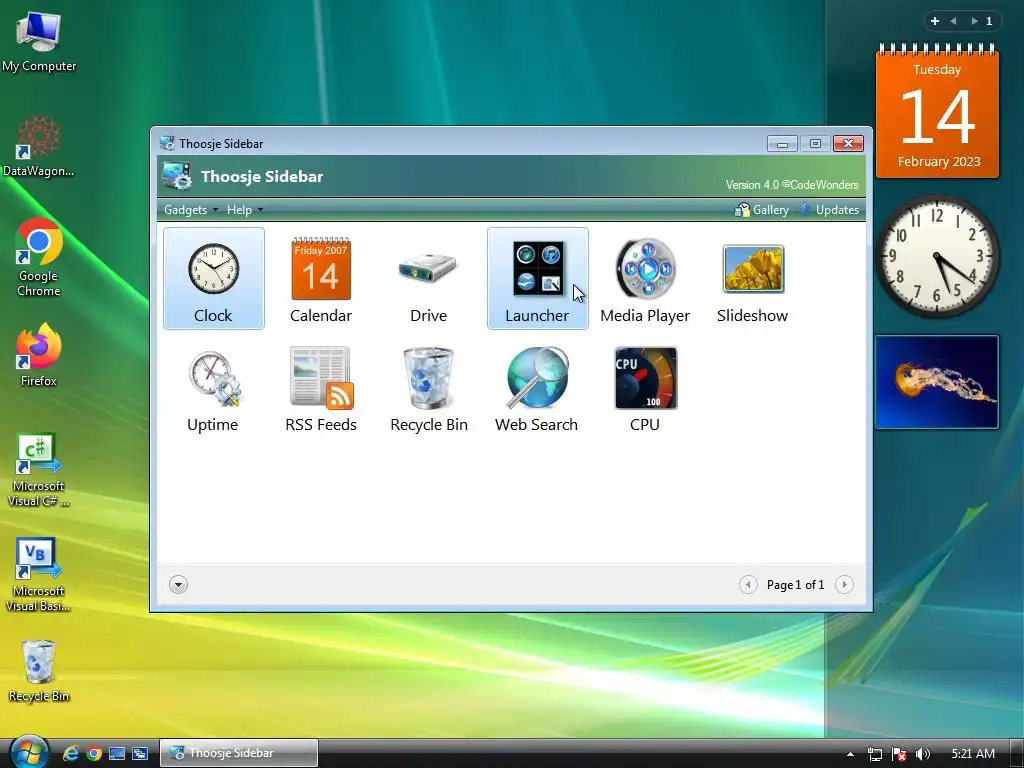Go to previous gallery page

pos(748,584)
